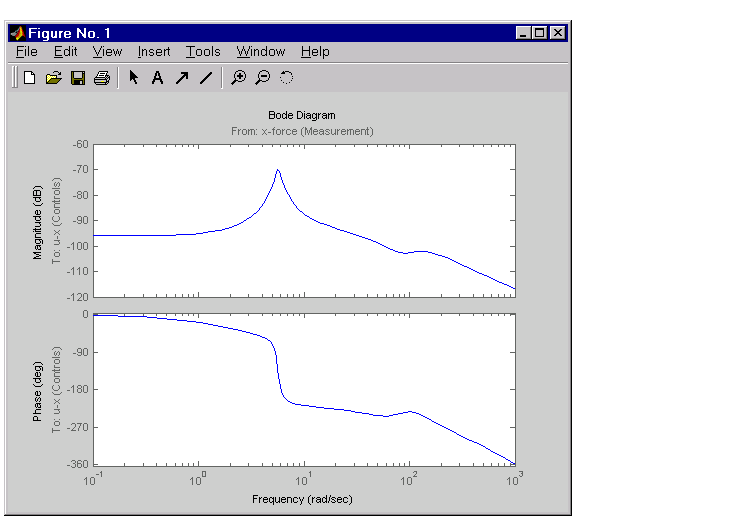Print the figure using the printer icon
The width and height of the screenshot is (750, 520).
coord(101,77)
